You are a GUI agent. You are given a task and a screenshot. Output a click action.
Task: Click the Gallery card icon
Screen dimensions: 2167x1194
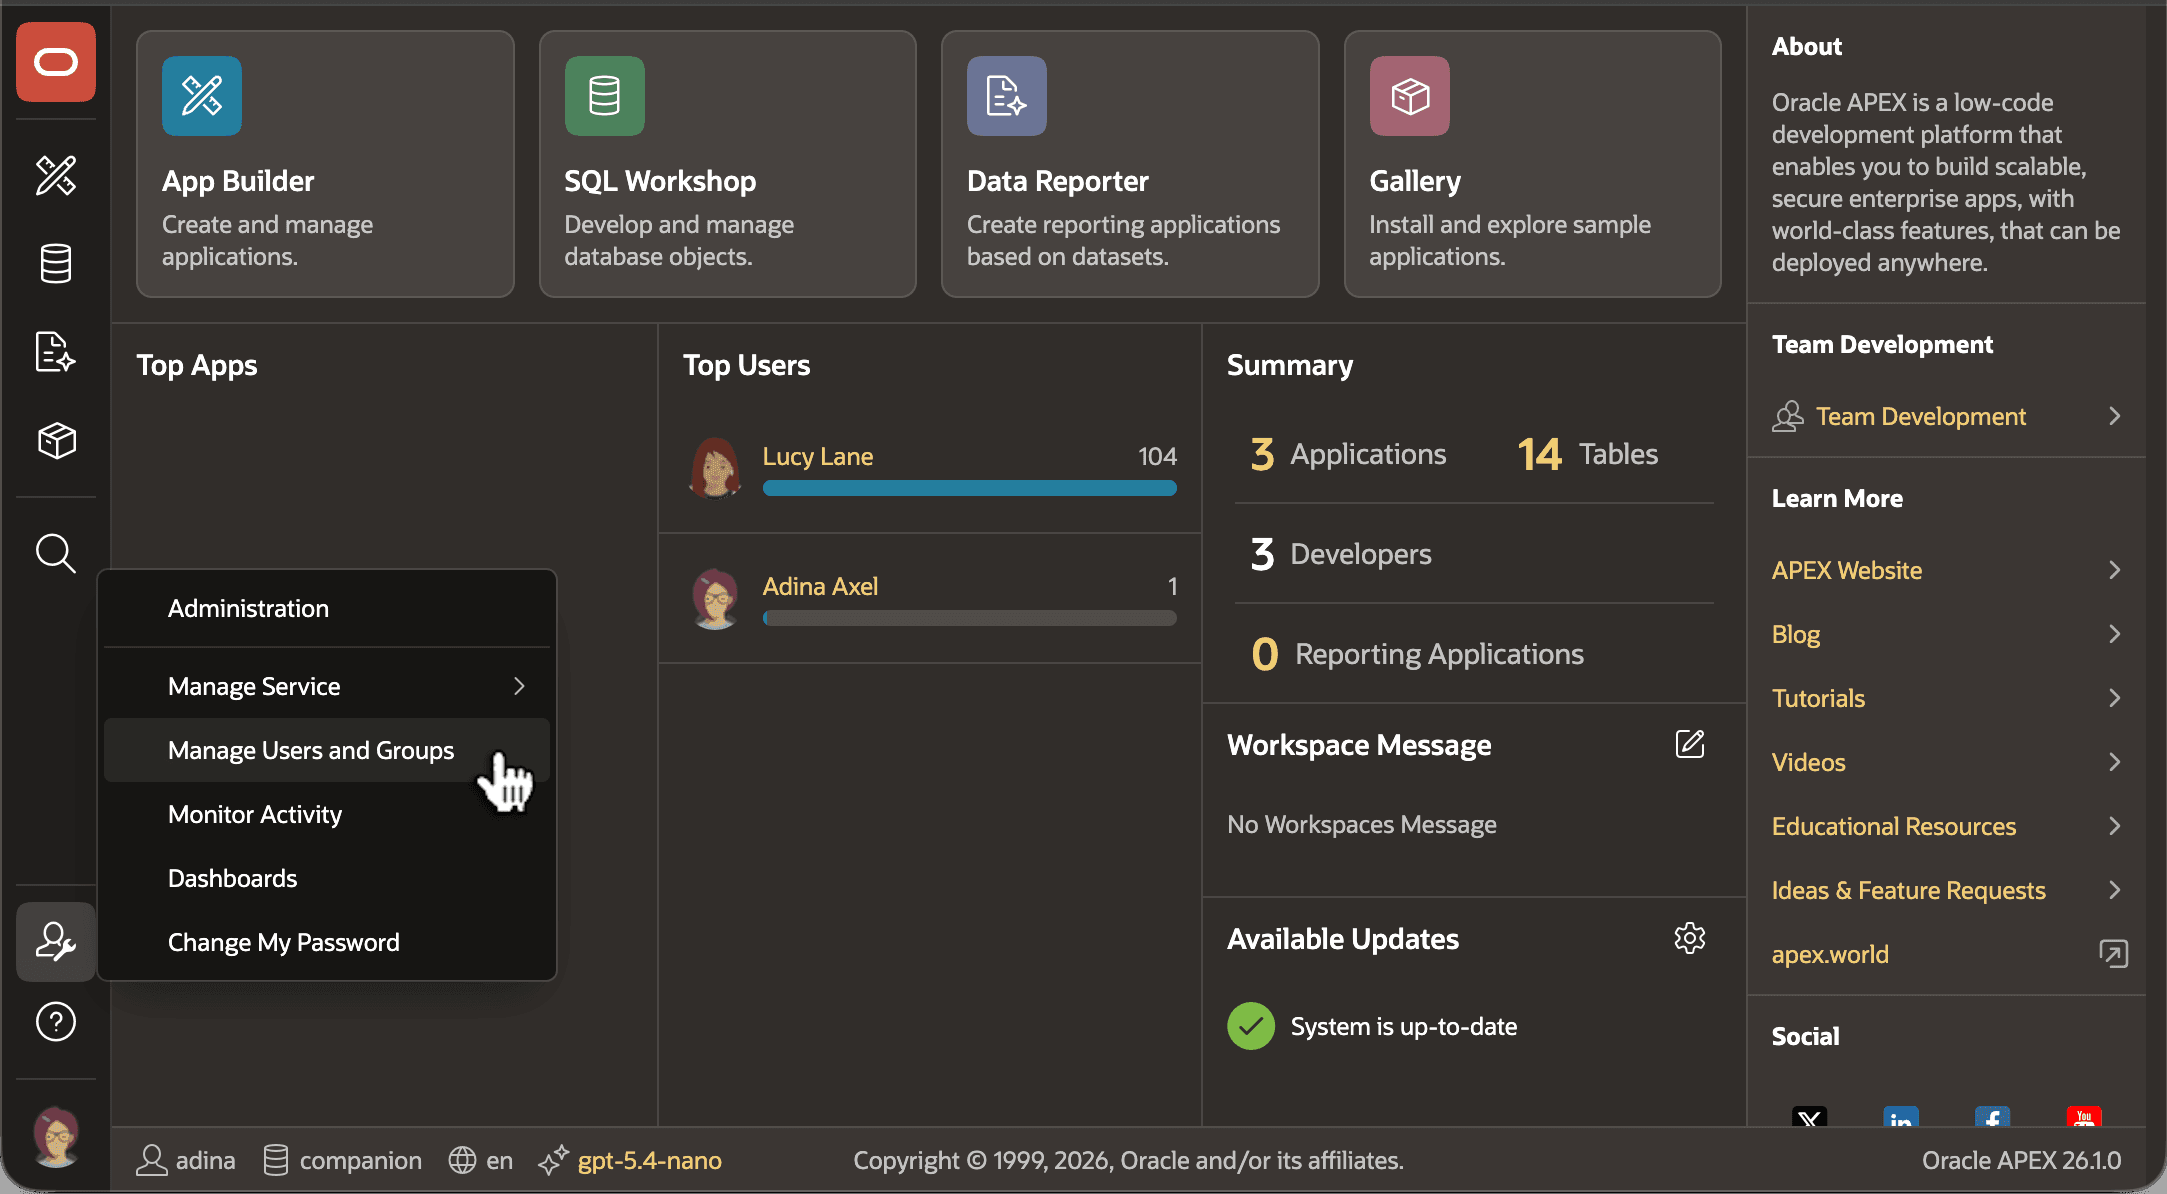click(x=1410, y=96)
